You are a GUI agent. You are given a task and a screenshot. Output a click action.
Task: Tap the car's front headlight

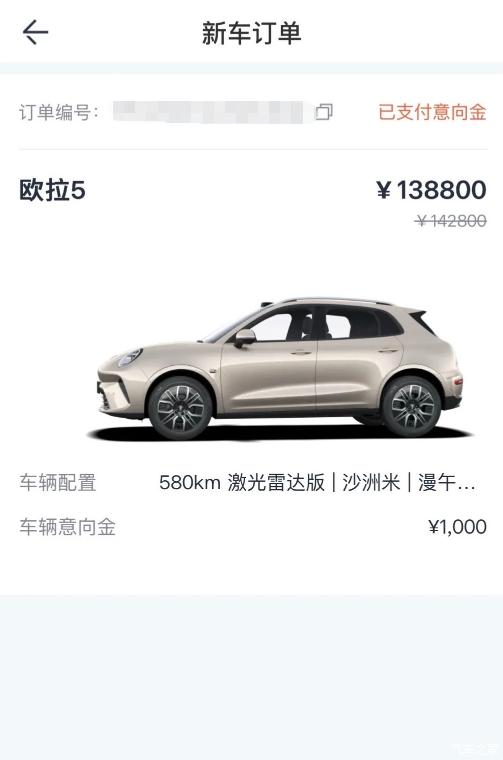(x=129, y=357)
